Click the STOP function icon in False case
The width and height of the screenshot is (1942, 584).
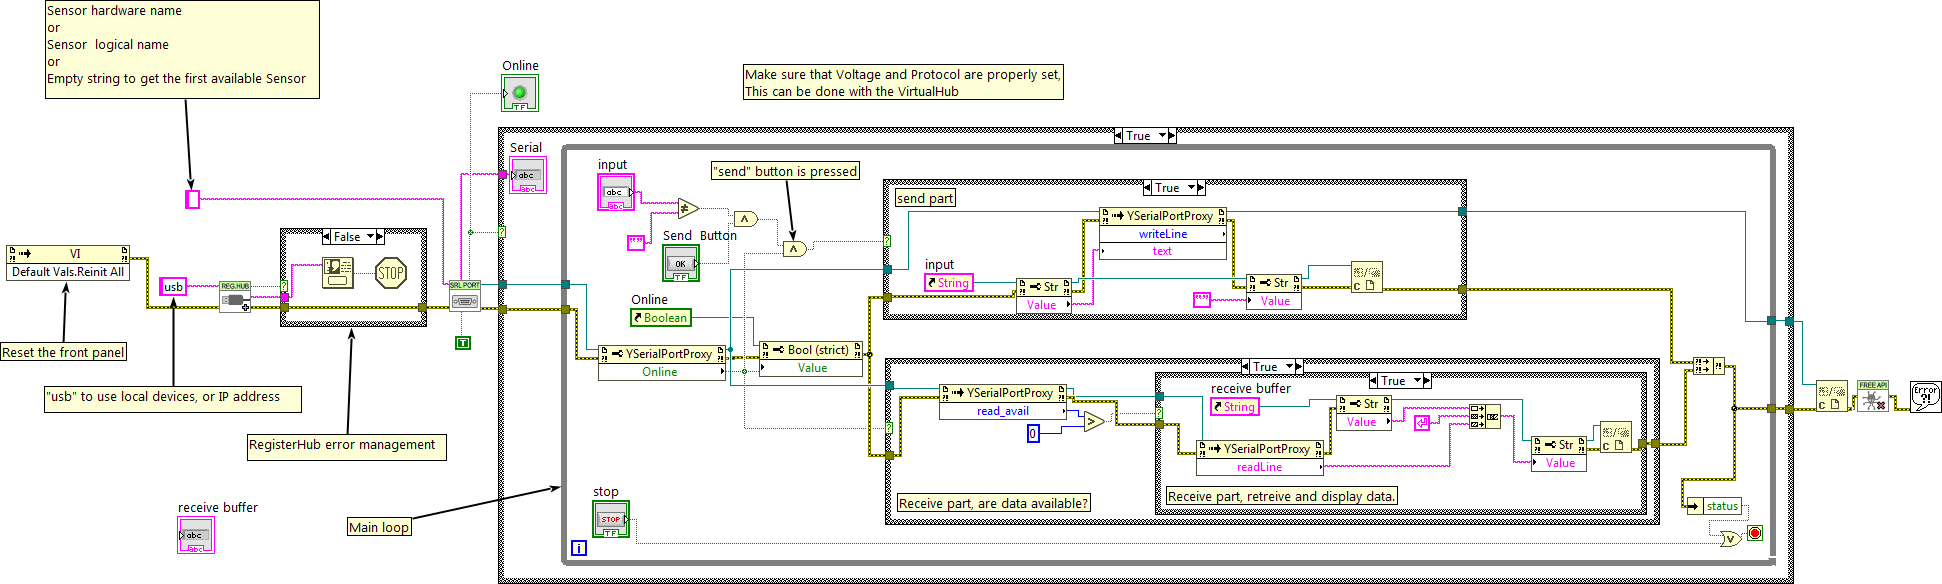click(x=390, y=273)
